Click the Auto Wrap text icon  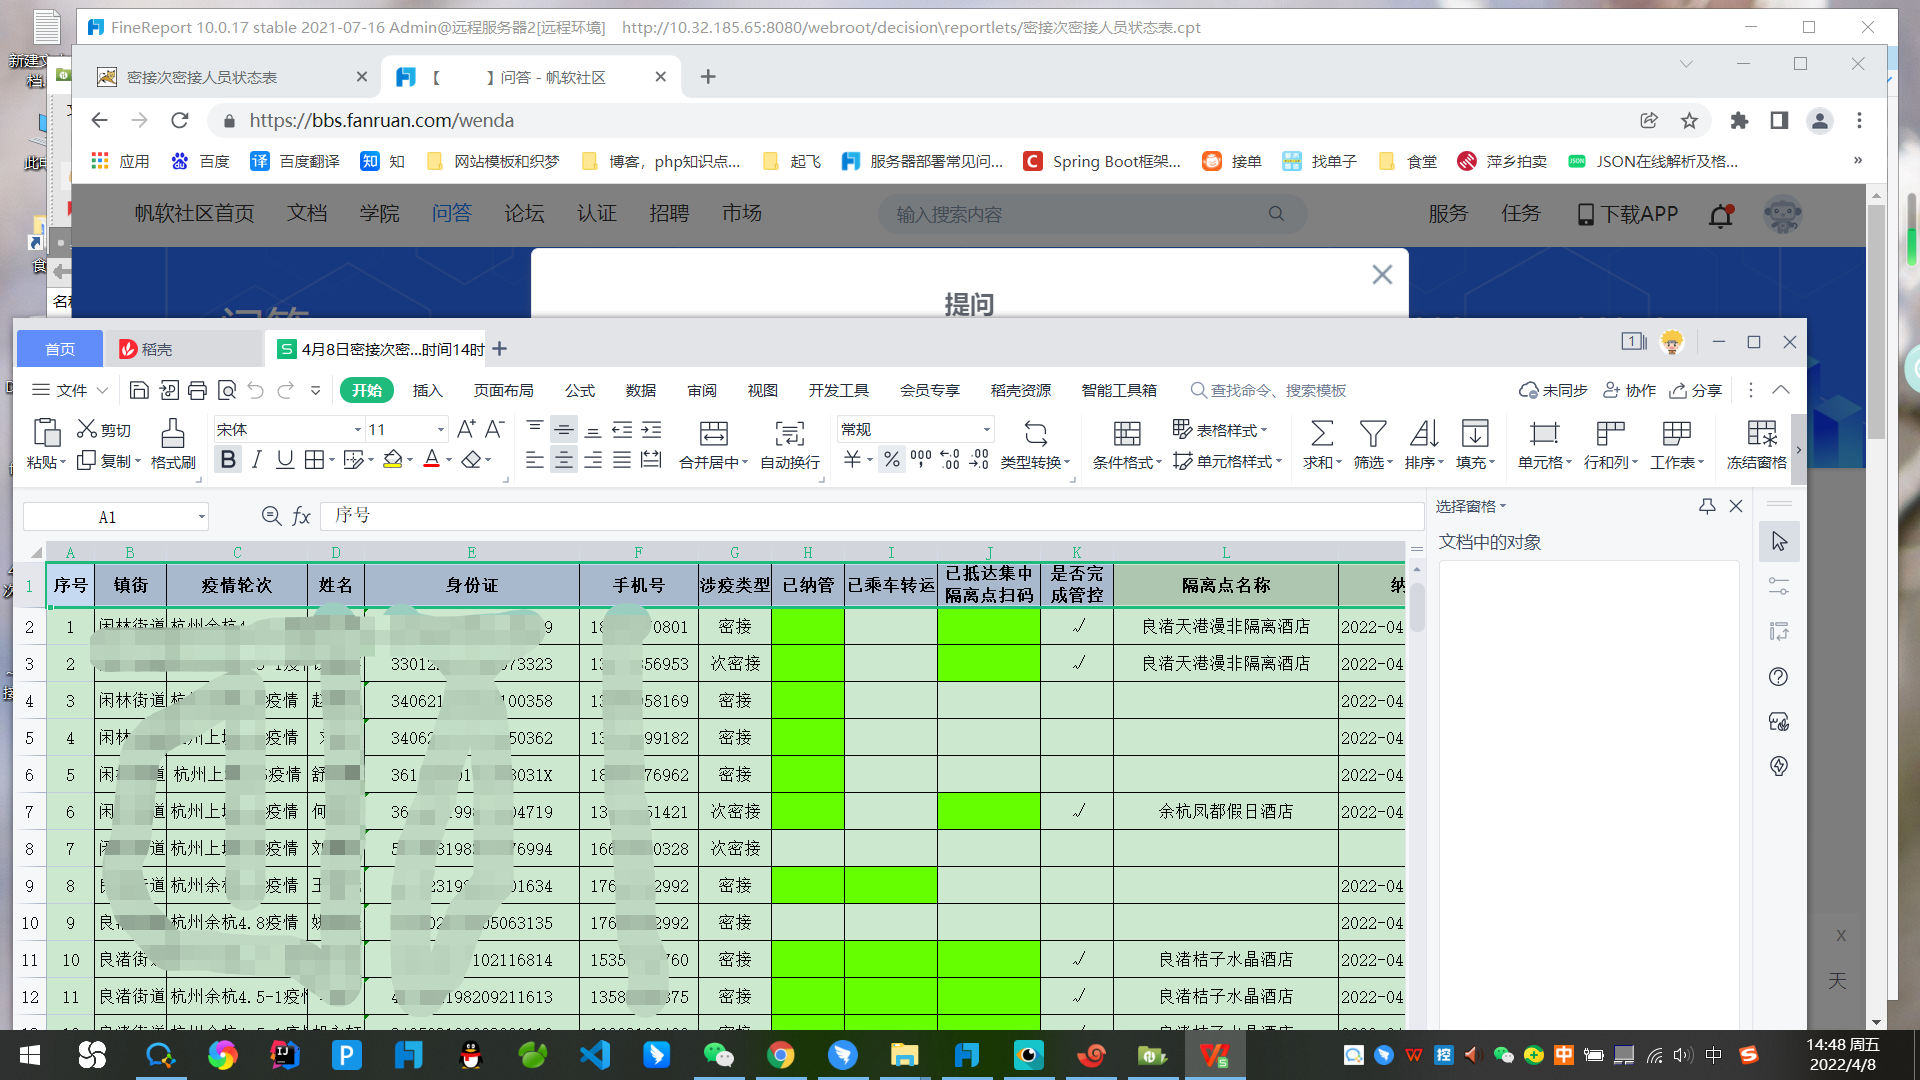coord(789,433)
